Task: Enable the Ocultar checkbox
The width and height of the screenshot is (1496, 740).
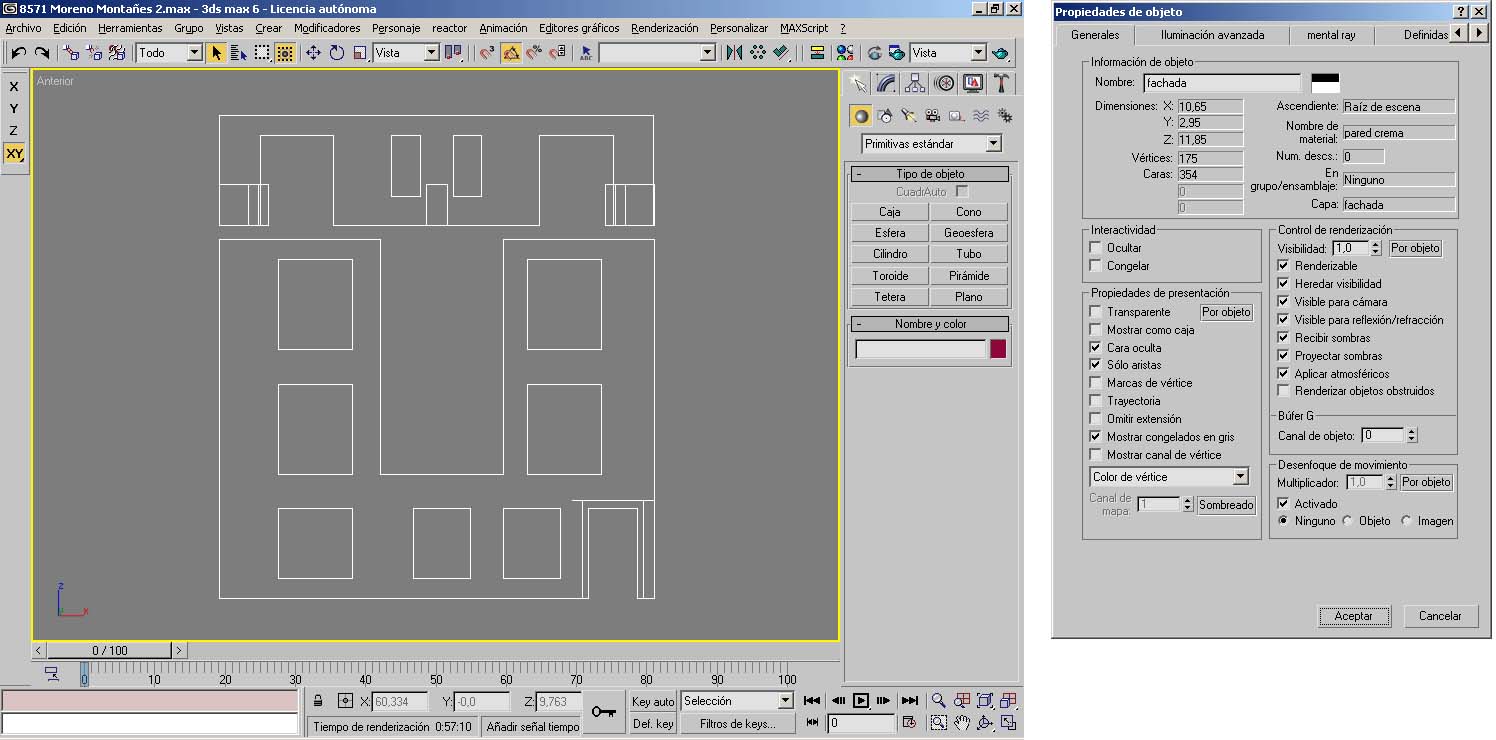Action: [x=1096, y=248]
